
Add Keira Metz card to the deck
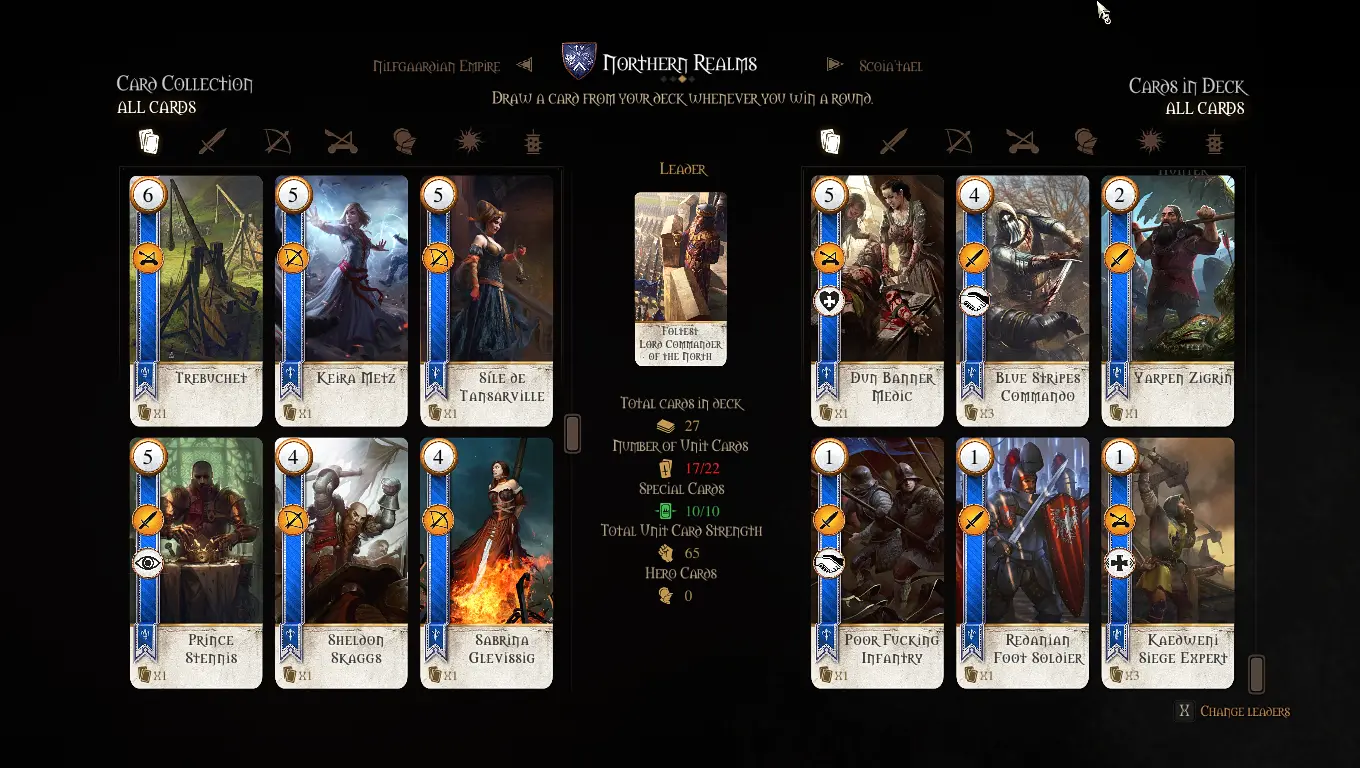(341, 301)
